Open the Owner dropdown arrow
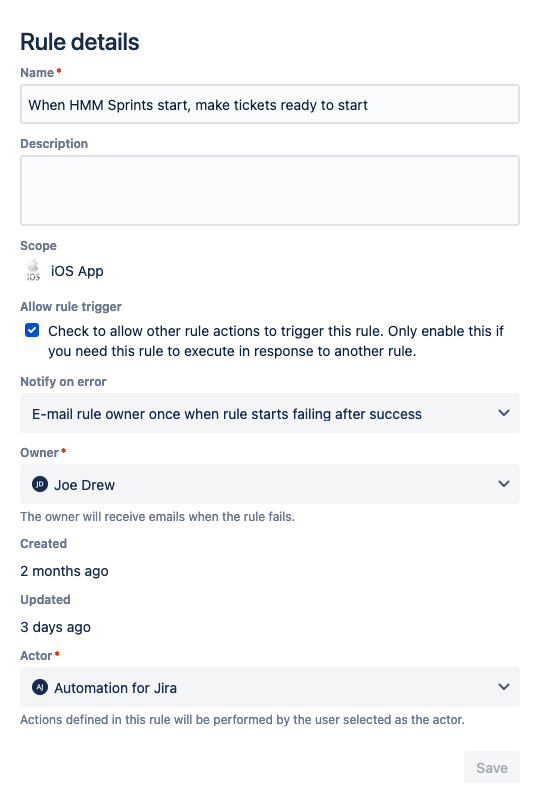Screen dimensions: 545x806 (504, 484)
